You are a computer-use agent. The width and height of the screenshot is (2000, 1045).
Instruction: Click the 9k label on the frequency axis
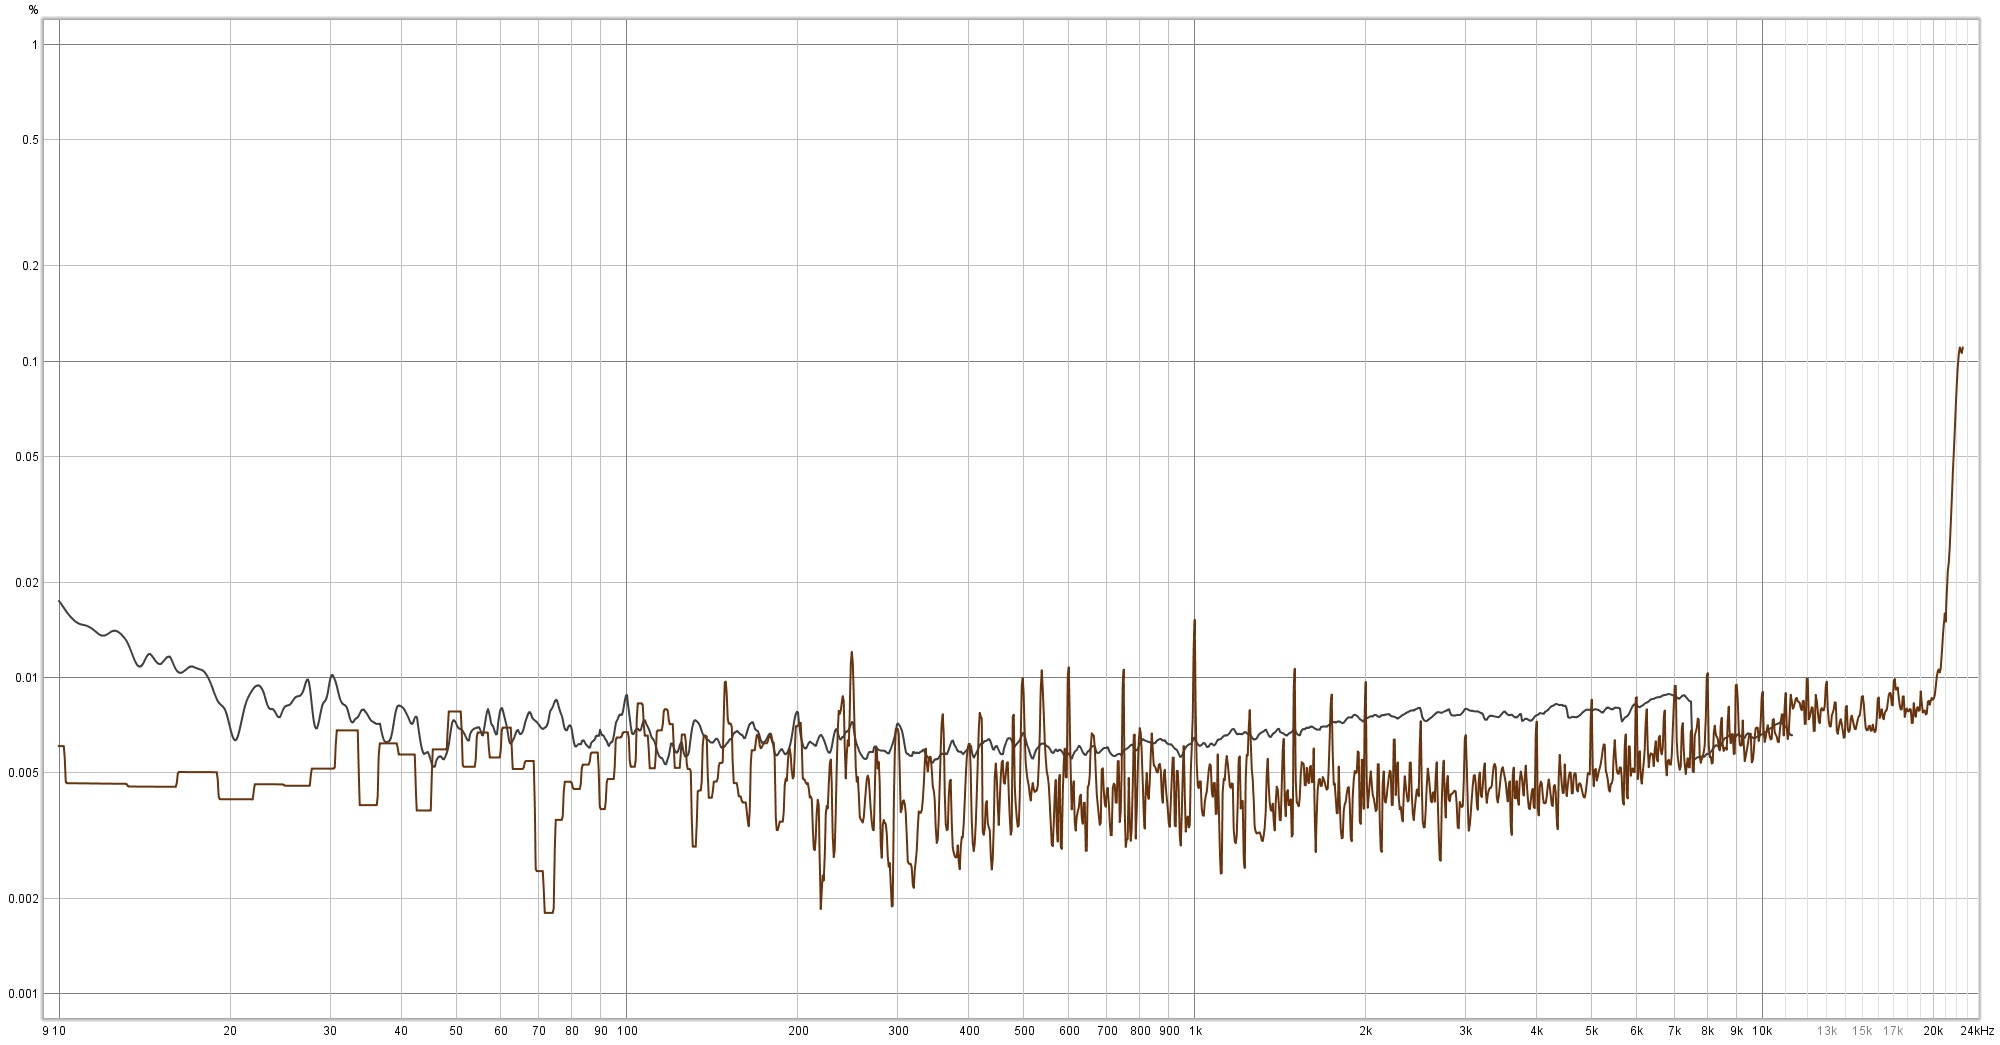tap(1737, 1031)
